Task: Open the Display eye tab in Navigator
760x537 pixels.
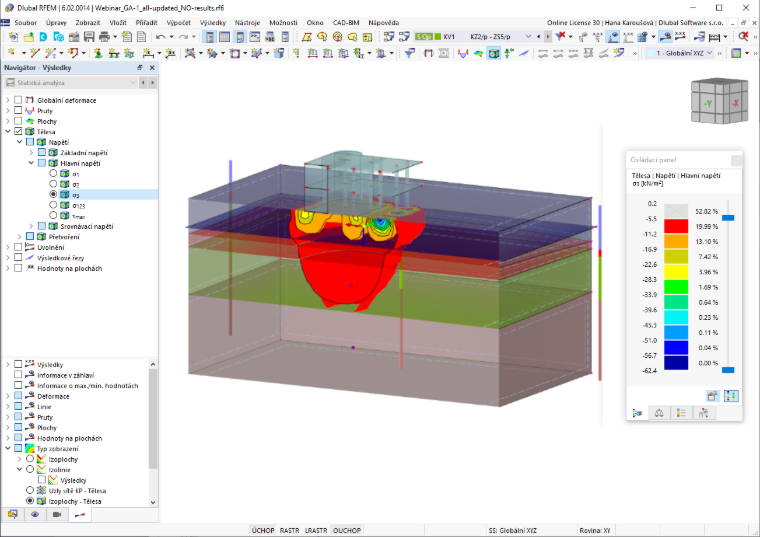Action: 34,514
